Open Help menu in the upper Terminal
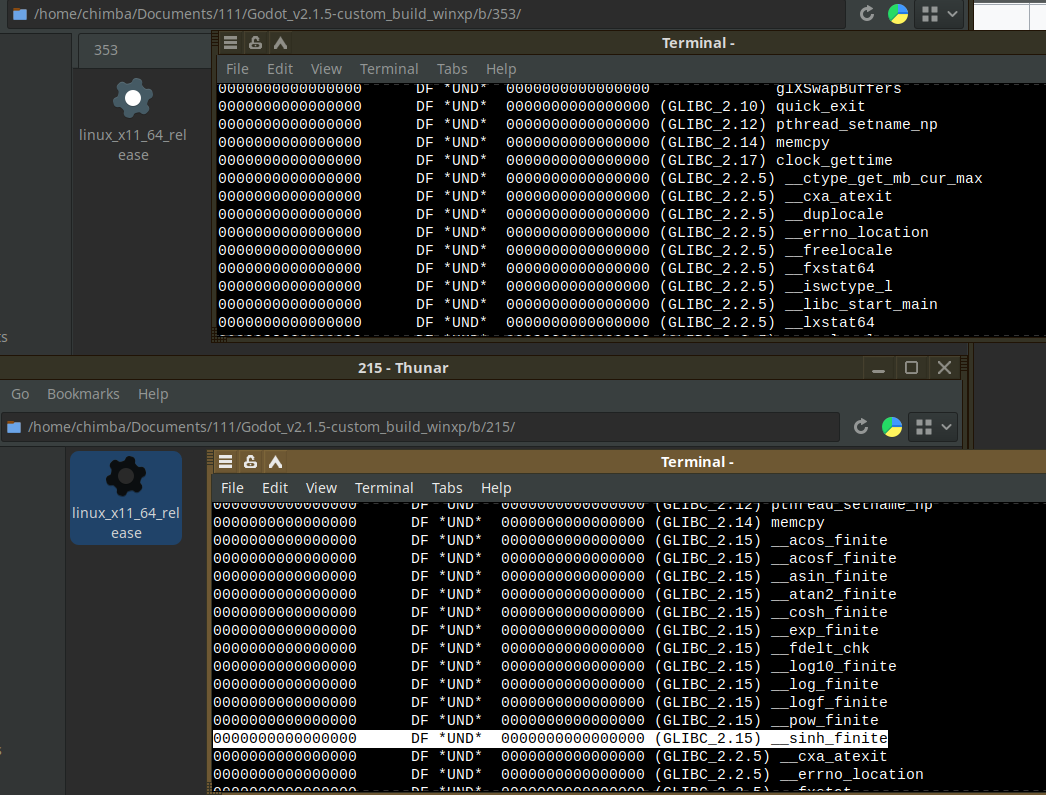 click(501, 69)
